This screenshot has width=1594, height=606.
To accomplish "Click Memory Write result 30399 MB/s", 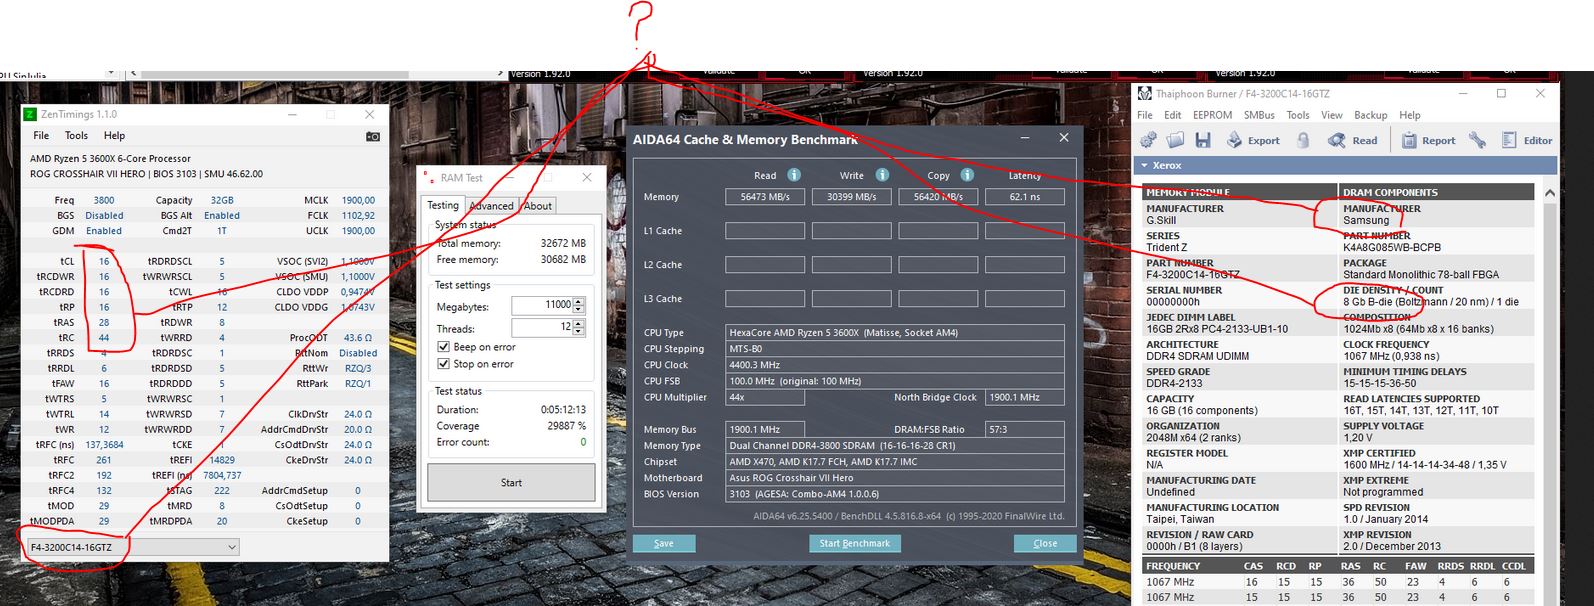I will (x=852, y=197).
